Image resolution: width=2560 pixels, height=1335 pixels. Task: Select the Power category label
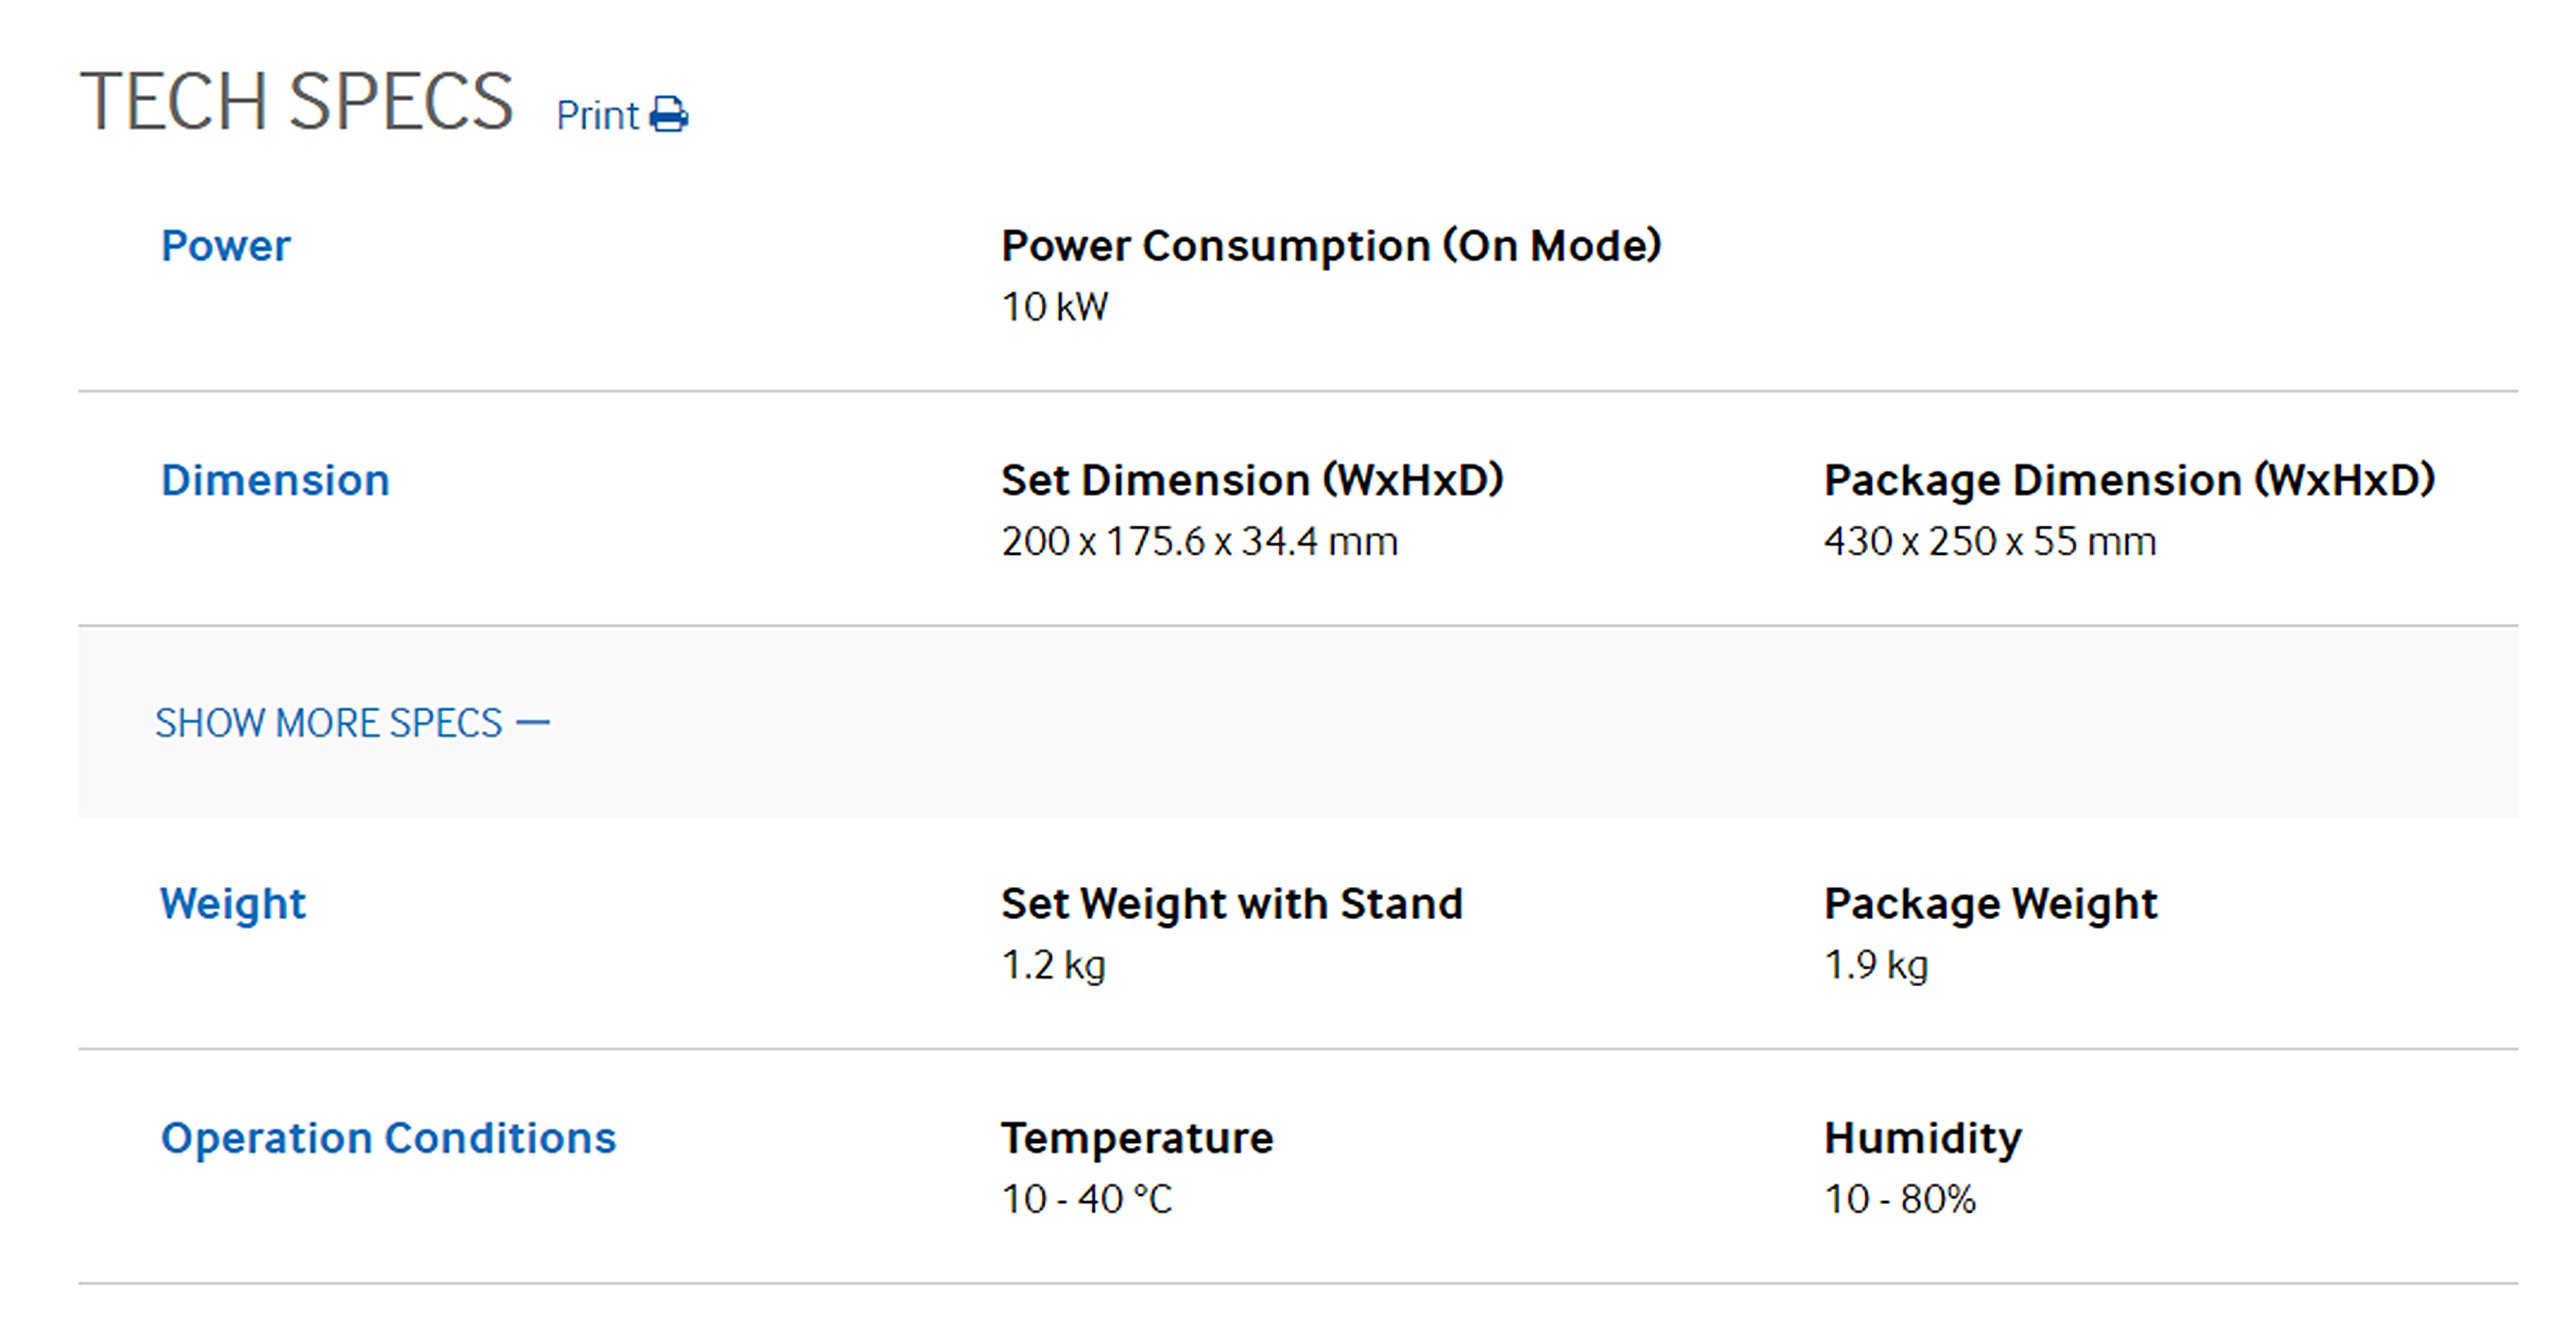pyautogui.click(x=226, y=246)
